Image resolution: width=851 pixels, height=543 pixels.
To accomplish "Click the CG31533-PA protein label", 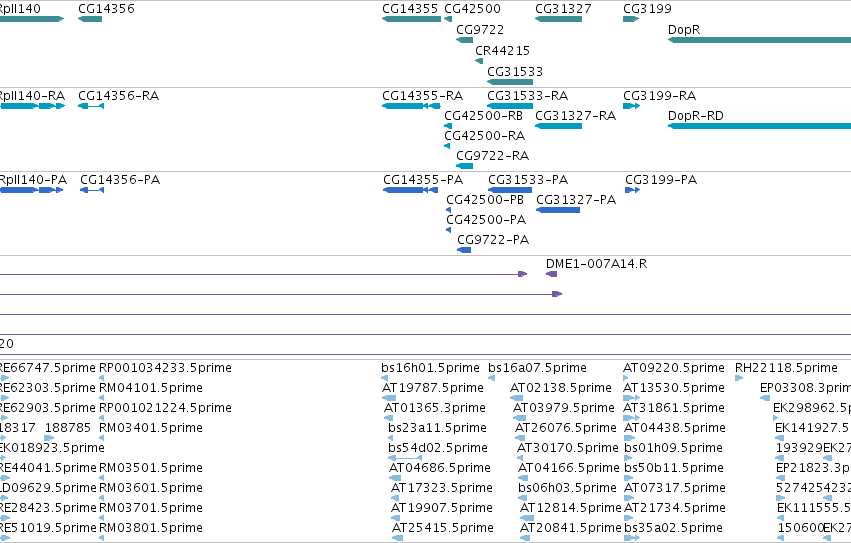I will tap(528, 180).
